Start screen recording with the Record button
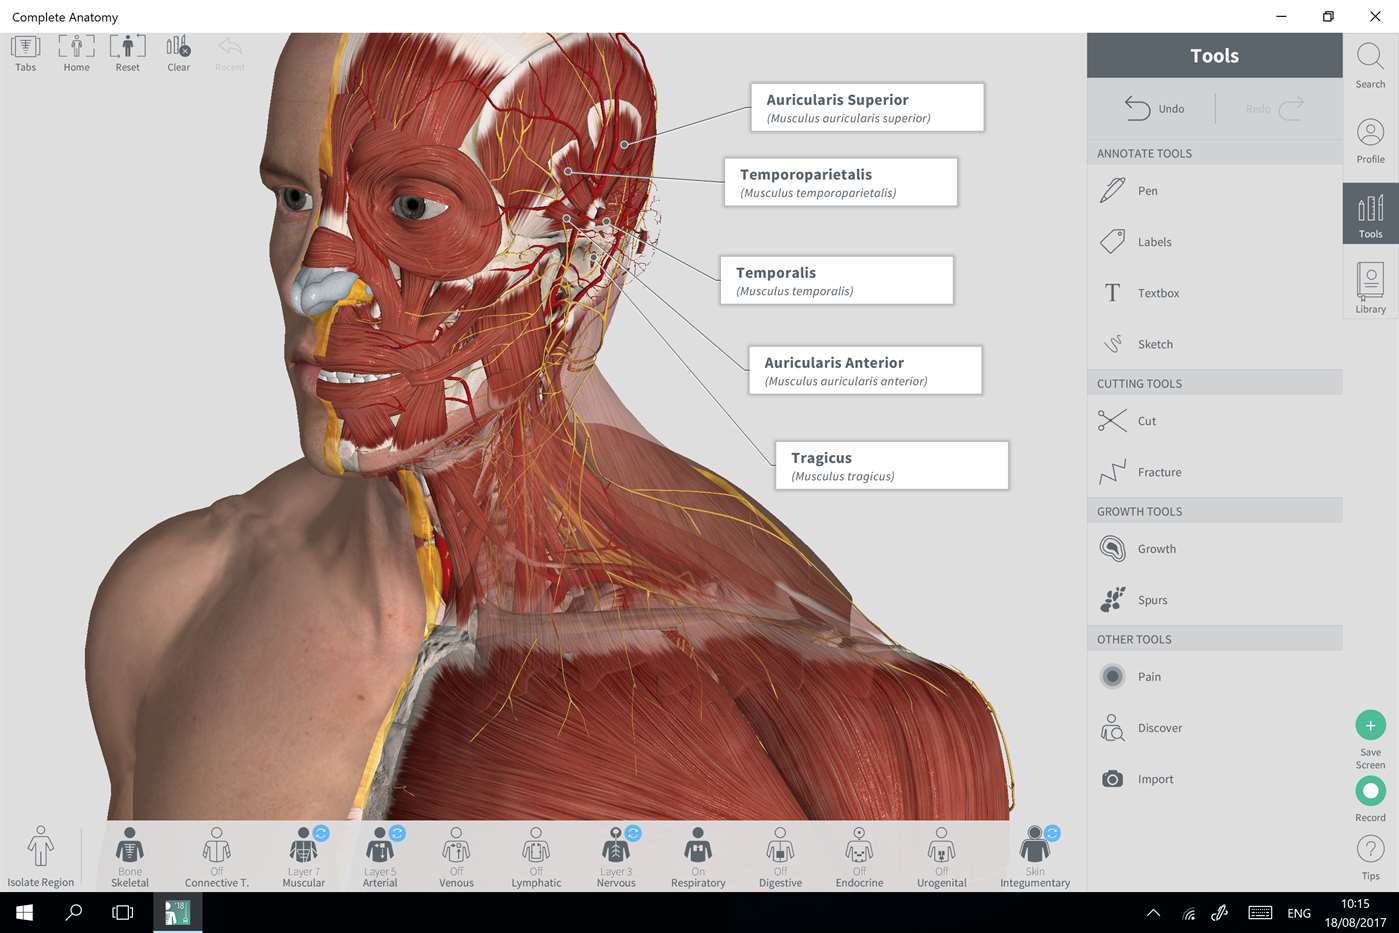The image size is (1399, 933). [x=1370, y=799]
